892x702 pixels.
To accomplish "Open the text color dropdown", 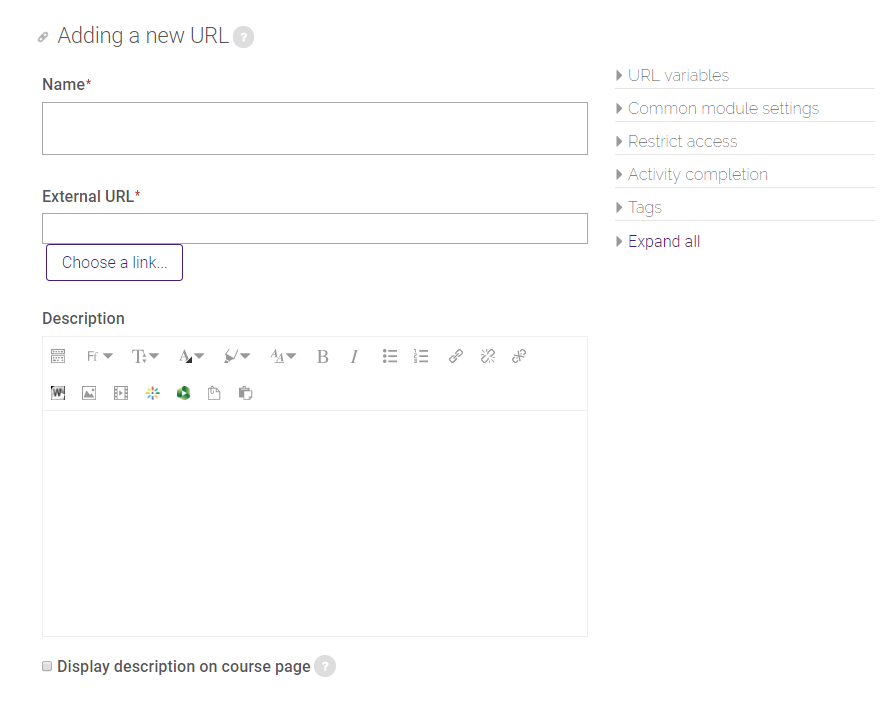I will (x=191, y=356).
